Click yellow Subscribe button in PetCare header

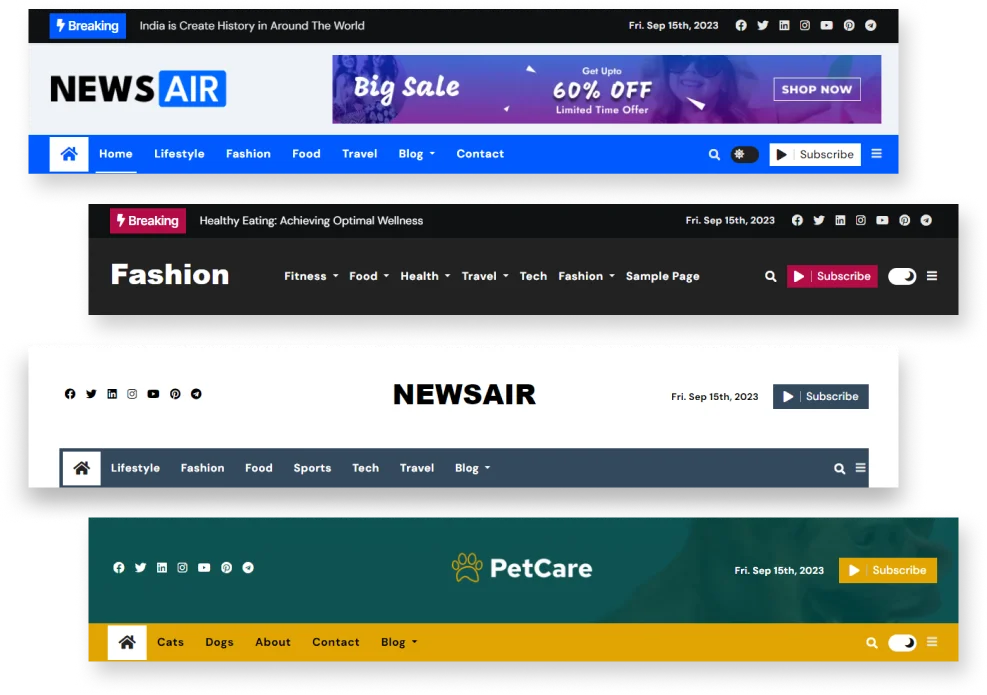888,570
